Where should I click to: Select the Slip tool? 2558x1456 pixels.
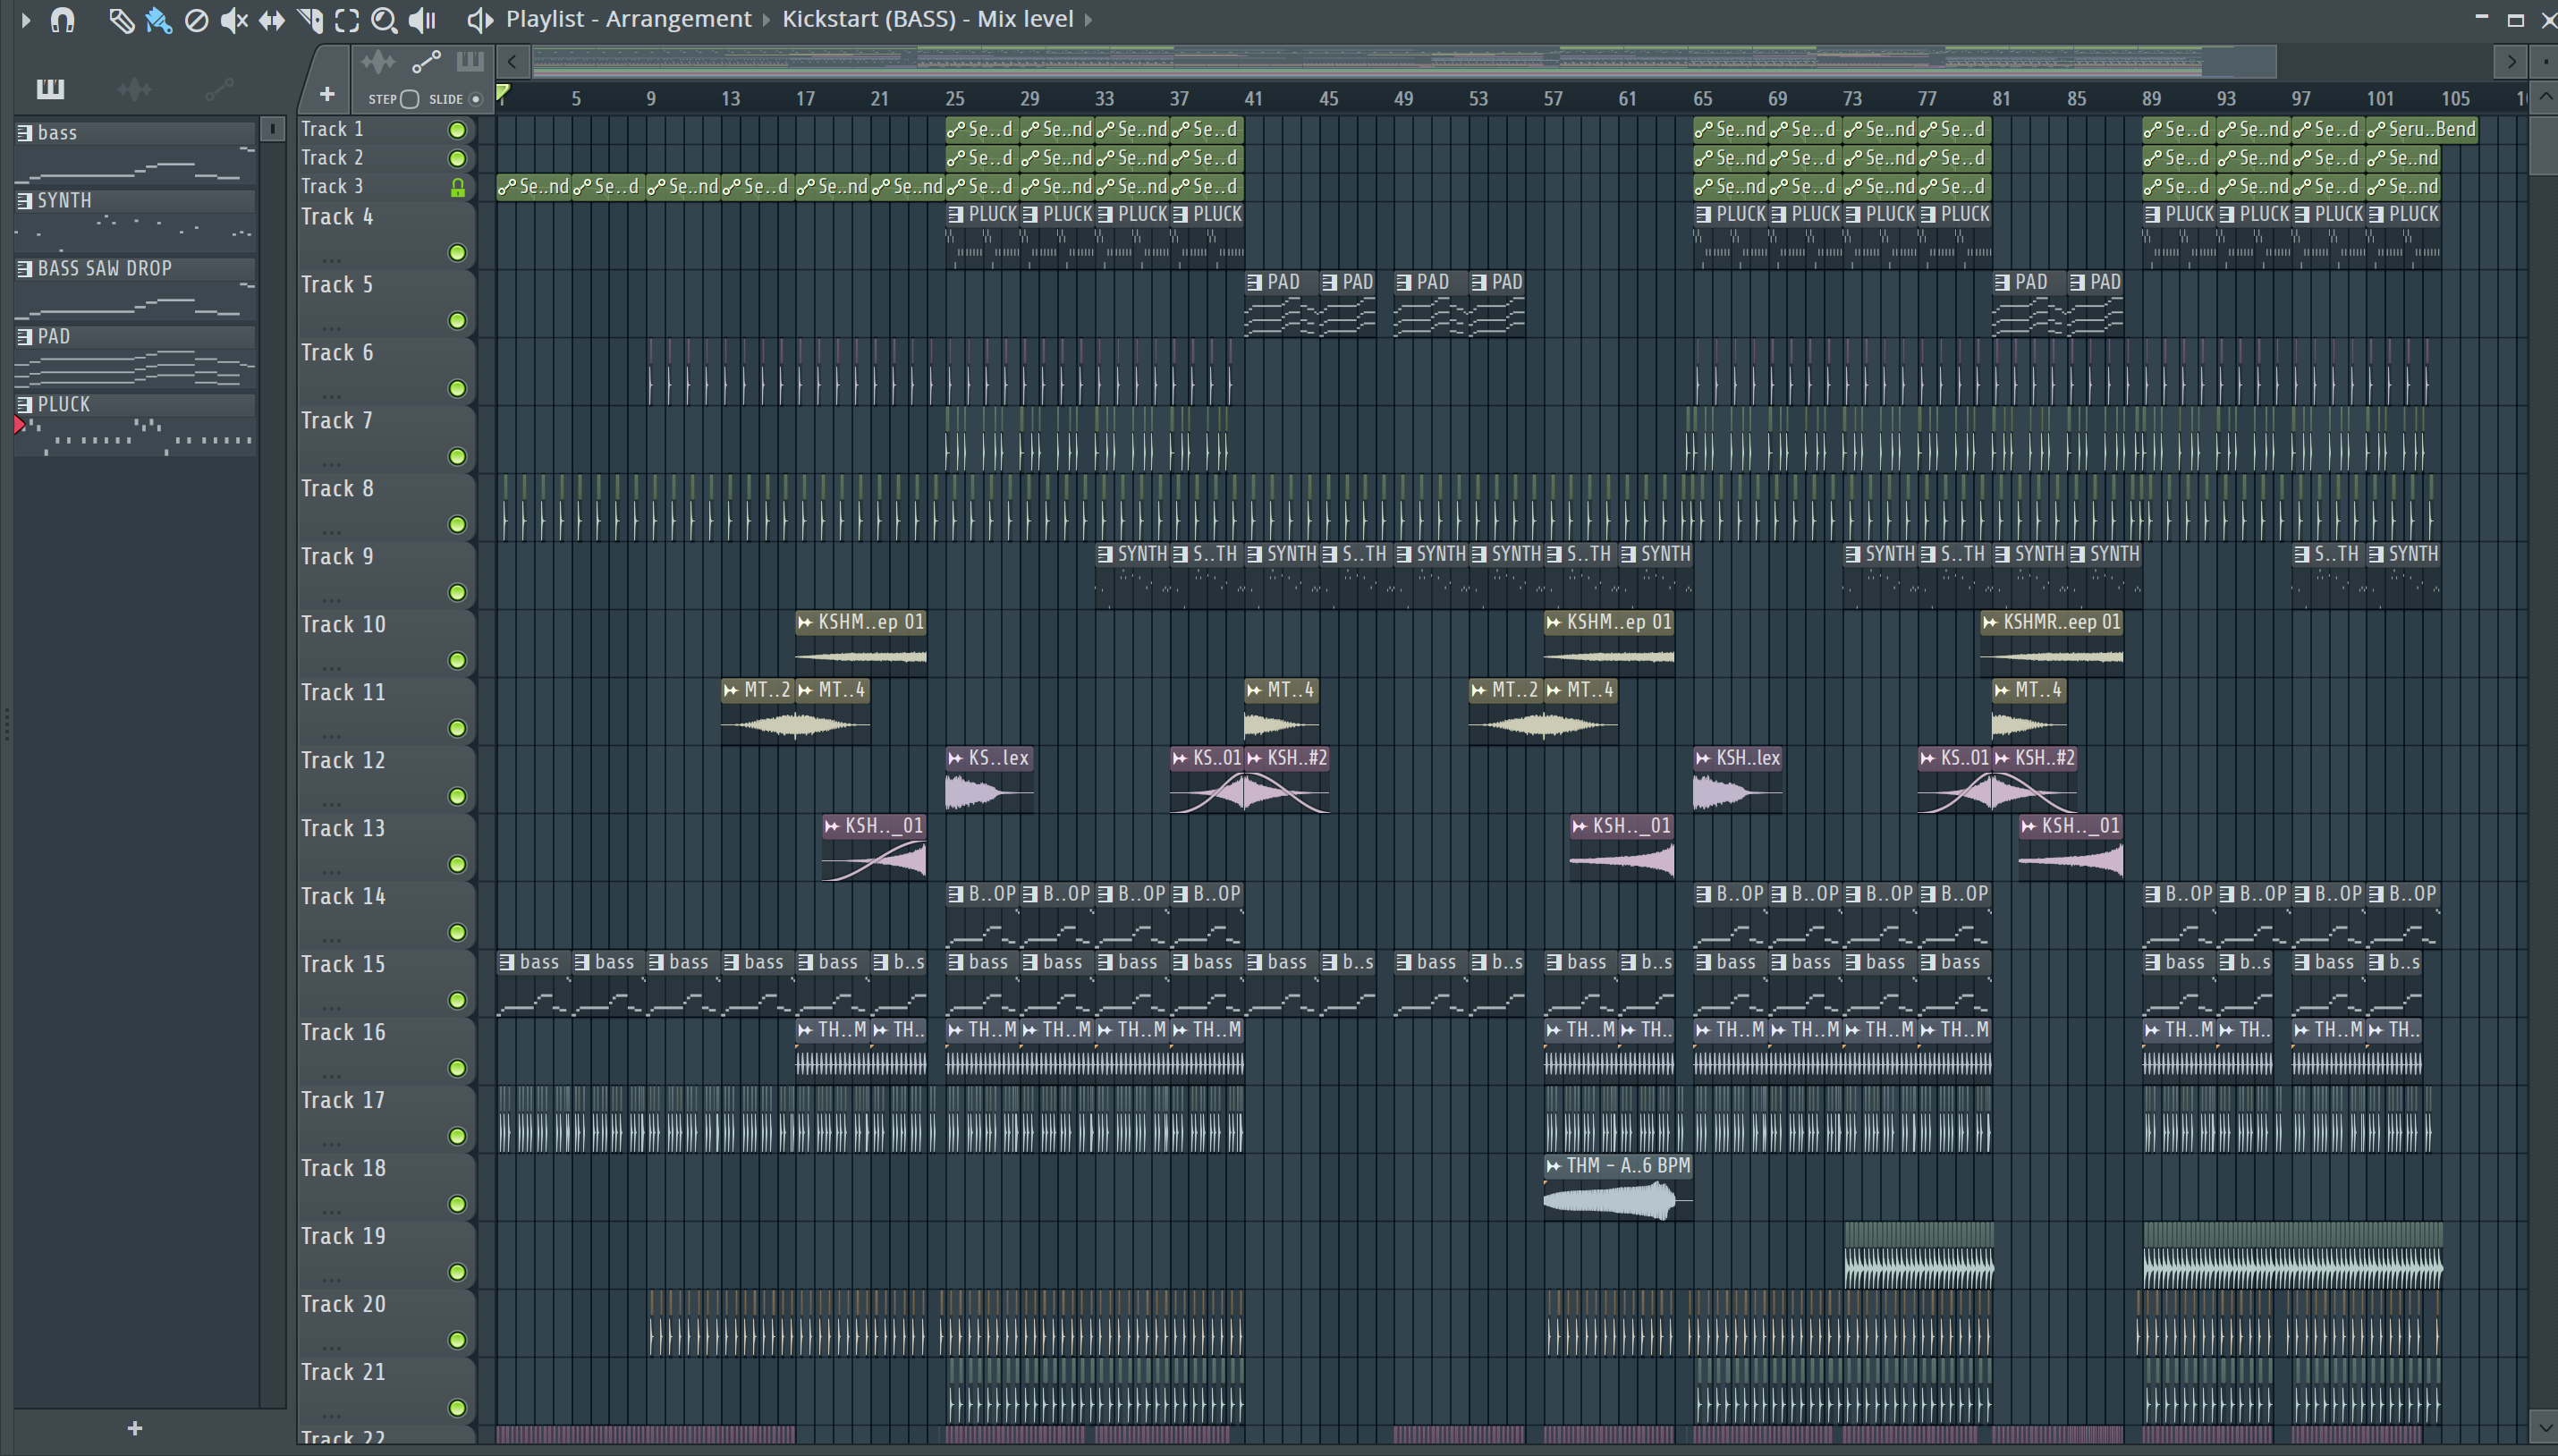tap(271, 19)
